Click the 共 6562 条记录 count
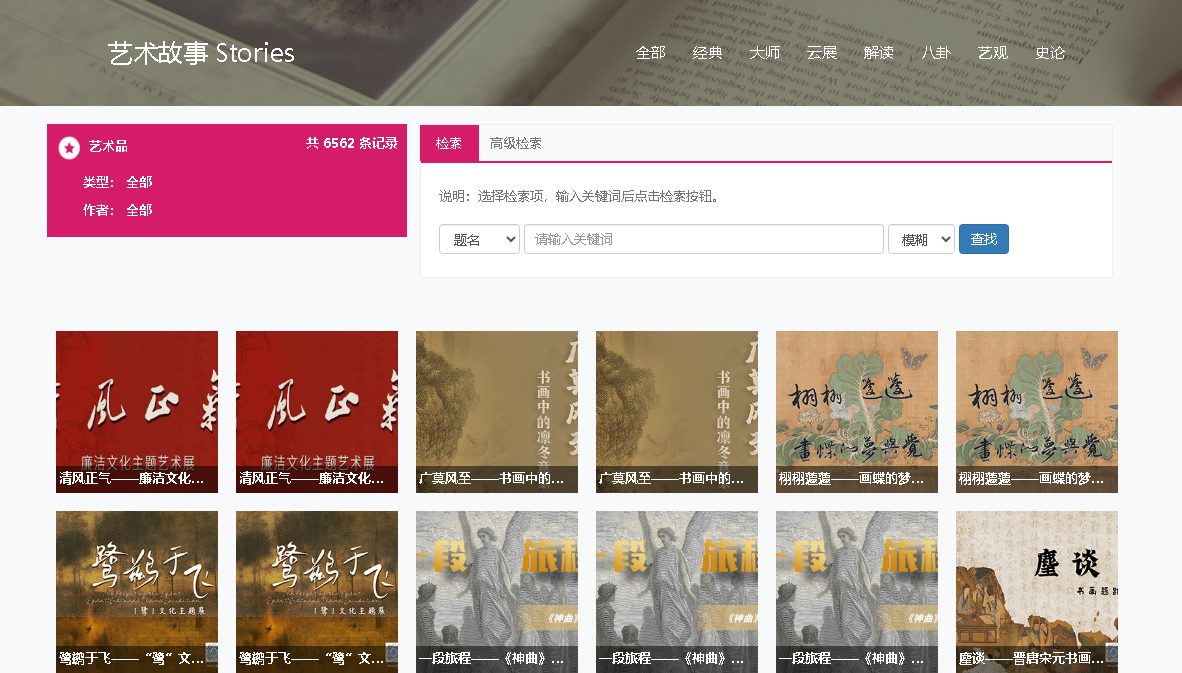Image resolution: width=1182 pixels, height=673 pixels. [x=352, y=143]
